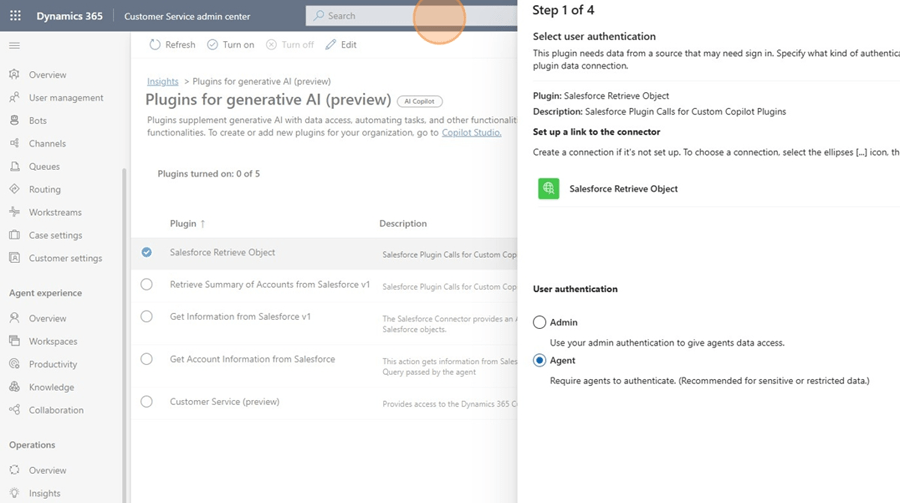
Task: Collapse the hamburger navigation menu
Action: point(14,46)
